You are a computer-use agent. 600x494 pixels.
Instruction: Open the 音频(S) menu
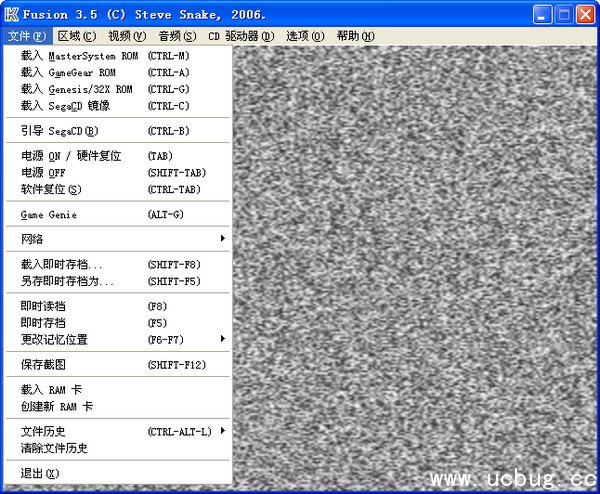(x=177, y=36)
